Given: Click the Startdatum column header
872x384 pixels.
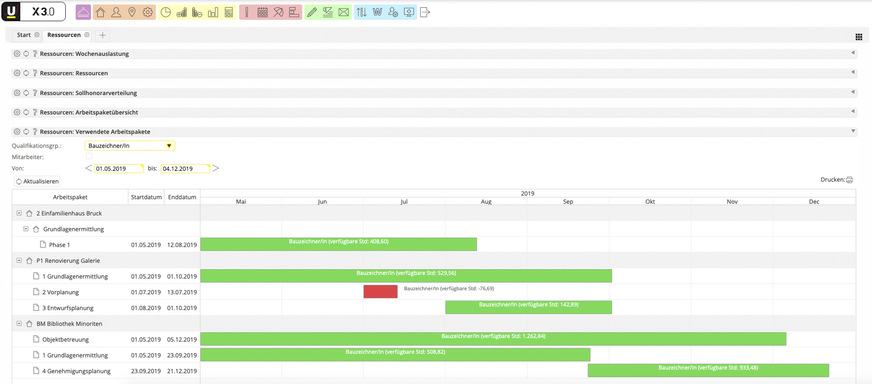Looking at the screenshot, I should tap(146, 197).
